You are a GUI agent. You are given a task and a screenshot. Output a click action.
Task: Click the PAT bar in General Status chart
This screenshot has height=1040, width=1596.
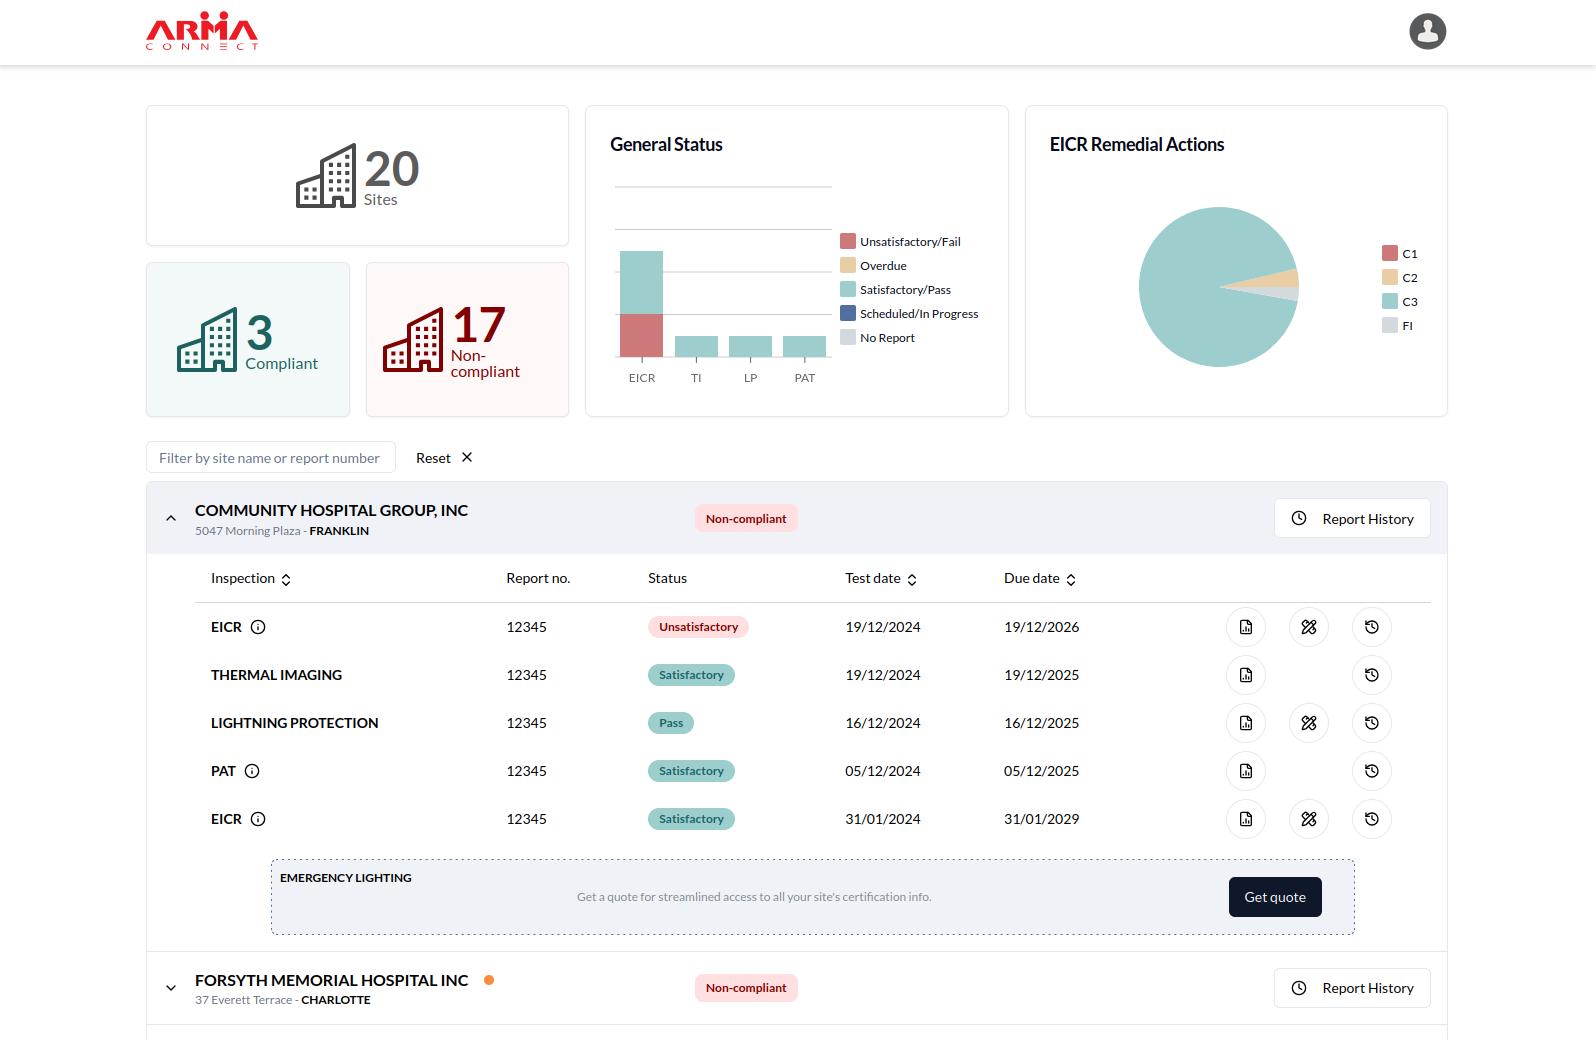[804, 346]
